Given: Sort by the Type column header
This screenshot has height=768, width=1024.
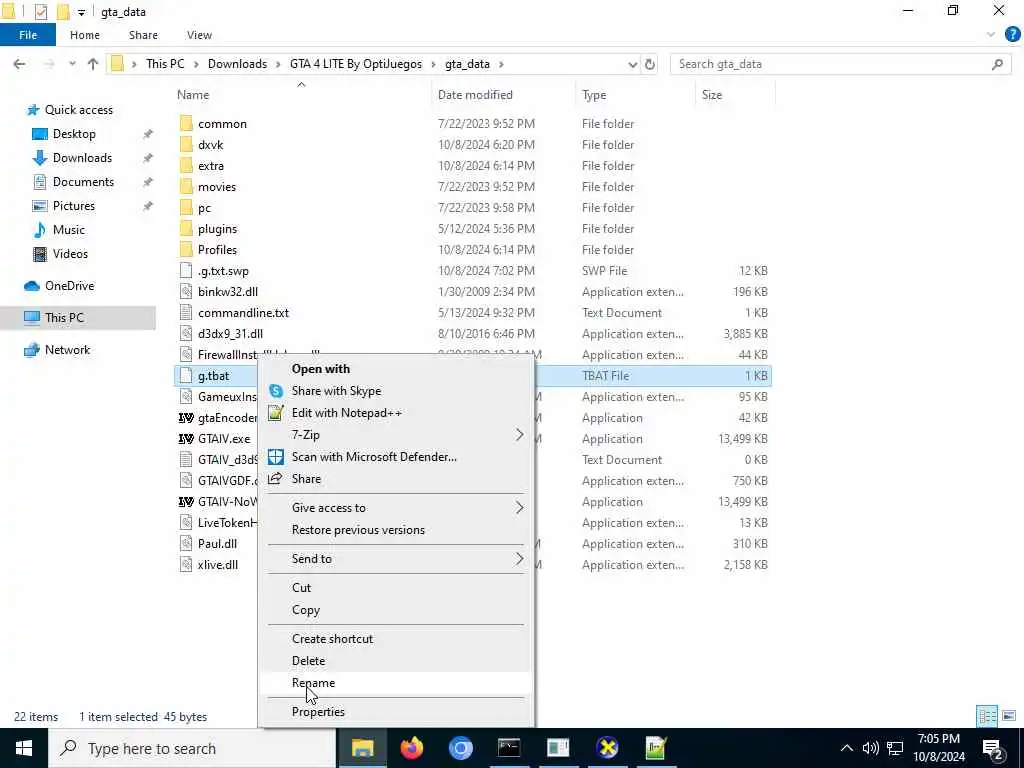Looking at the screenshot, I should 594,95.
